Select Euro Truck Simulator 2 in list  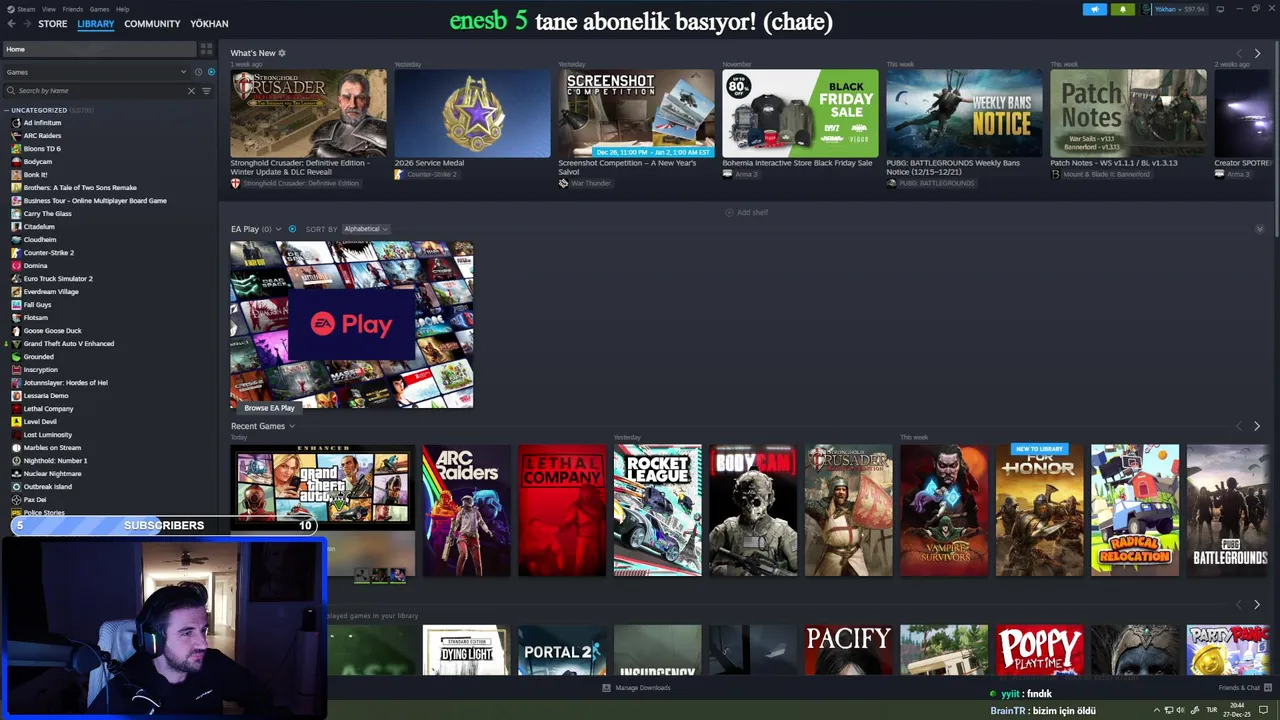coord(58,279)
